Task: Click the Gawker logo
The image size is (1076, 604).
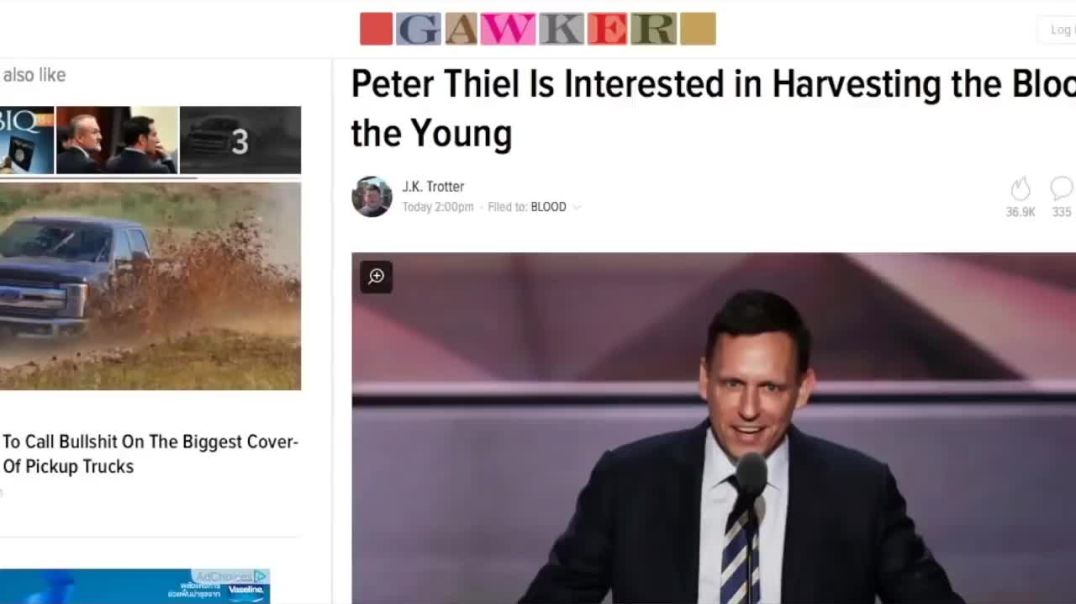Action: pos(537,29)
